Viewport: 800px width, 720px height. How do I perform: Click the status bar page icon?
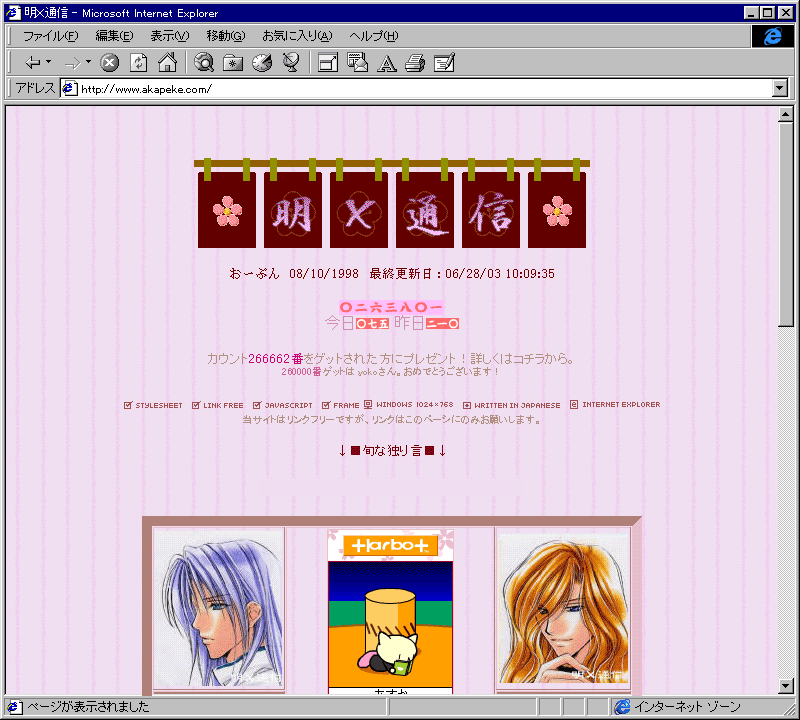[13, 707]
